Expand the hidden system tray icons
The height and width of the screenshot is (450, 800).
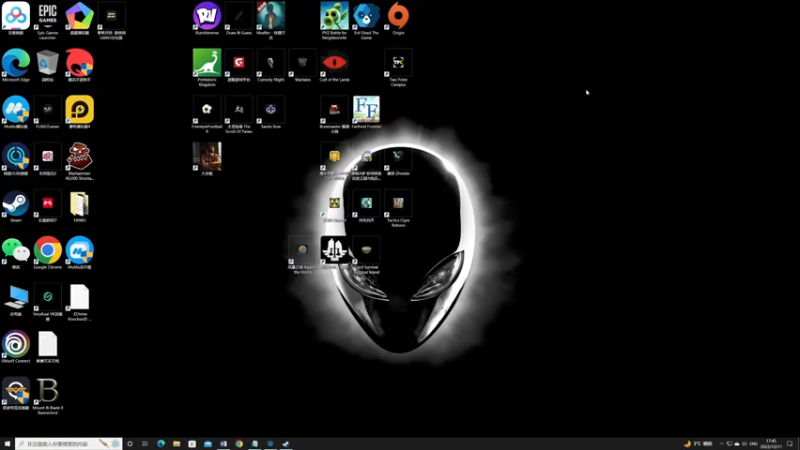coord(721,444)
